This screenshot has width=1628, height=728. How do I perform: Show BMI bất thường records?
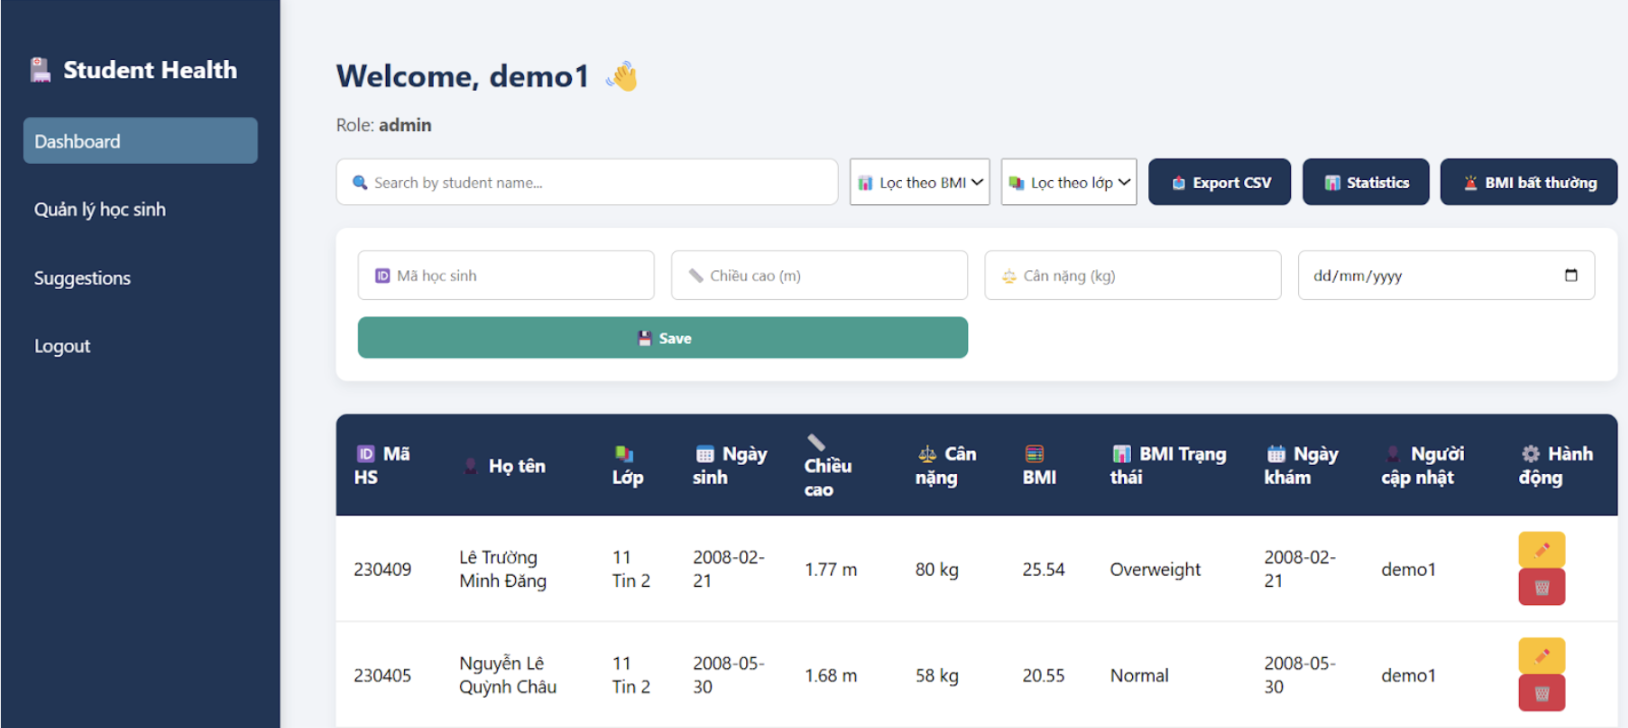tap(1528, 183)
